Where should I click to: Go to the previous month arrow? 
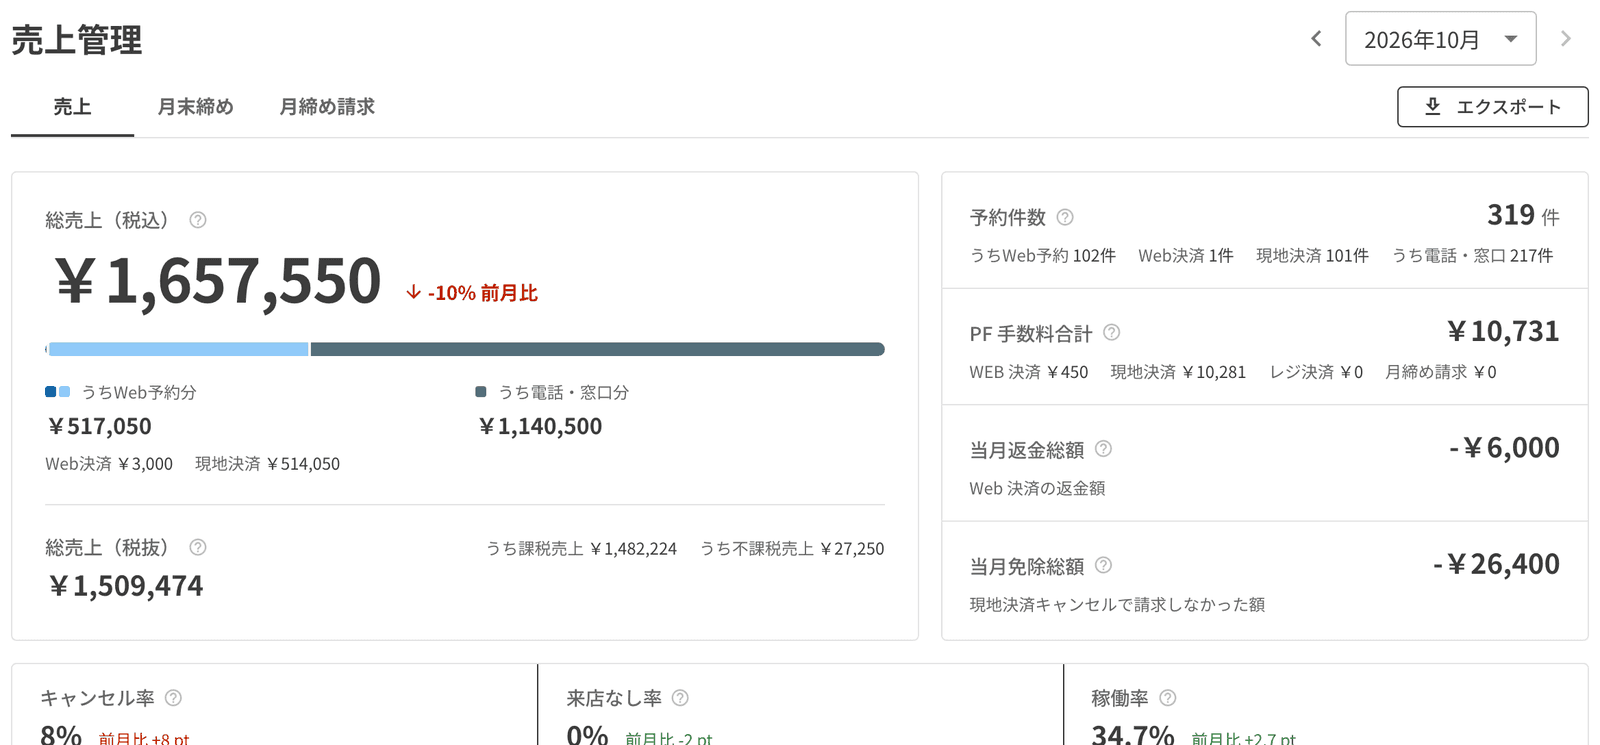tap(1316, 39)
